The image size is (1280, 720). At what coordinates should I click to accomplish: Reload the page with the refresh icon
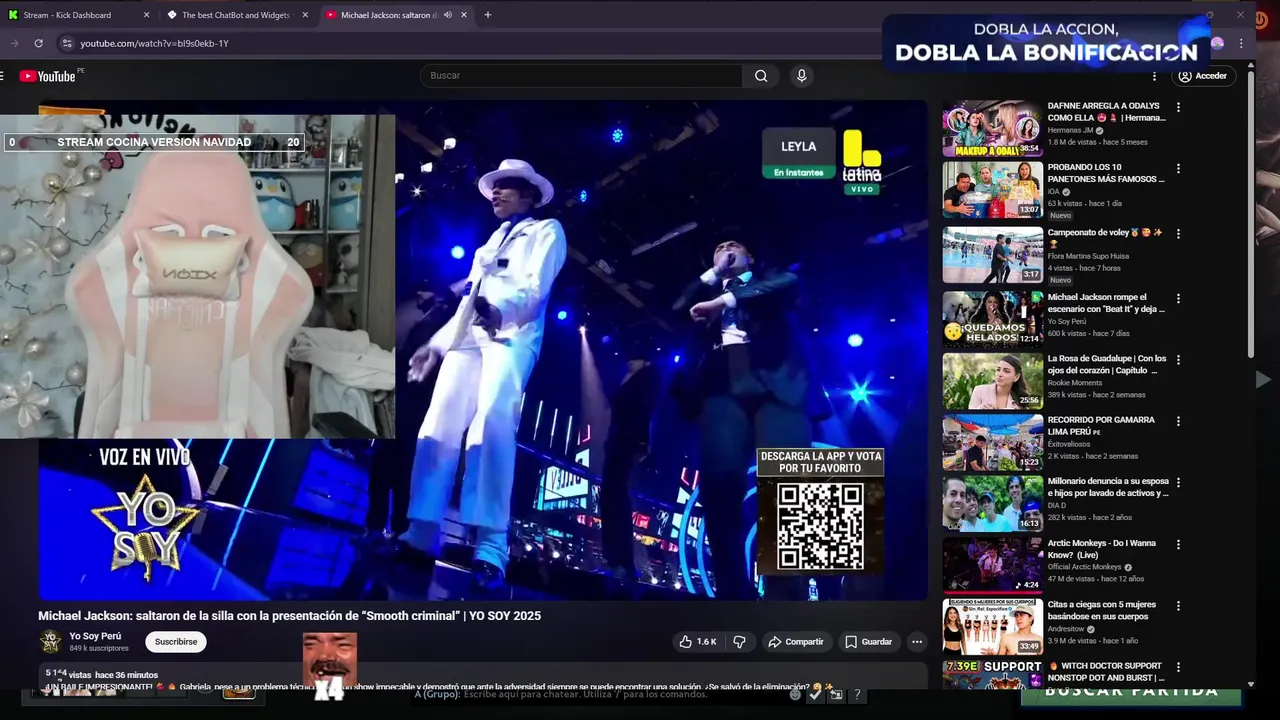[38, 43]
